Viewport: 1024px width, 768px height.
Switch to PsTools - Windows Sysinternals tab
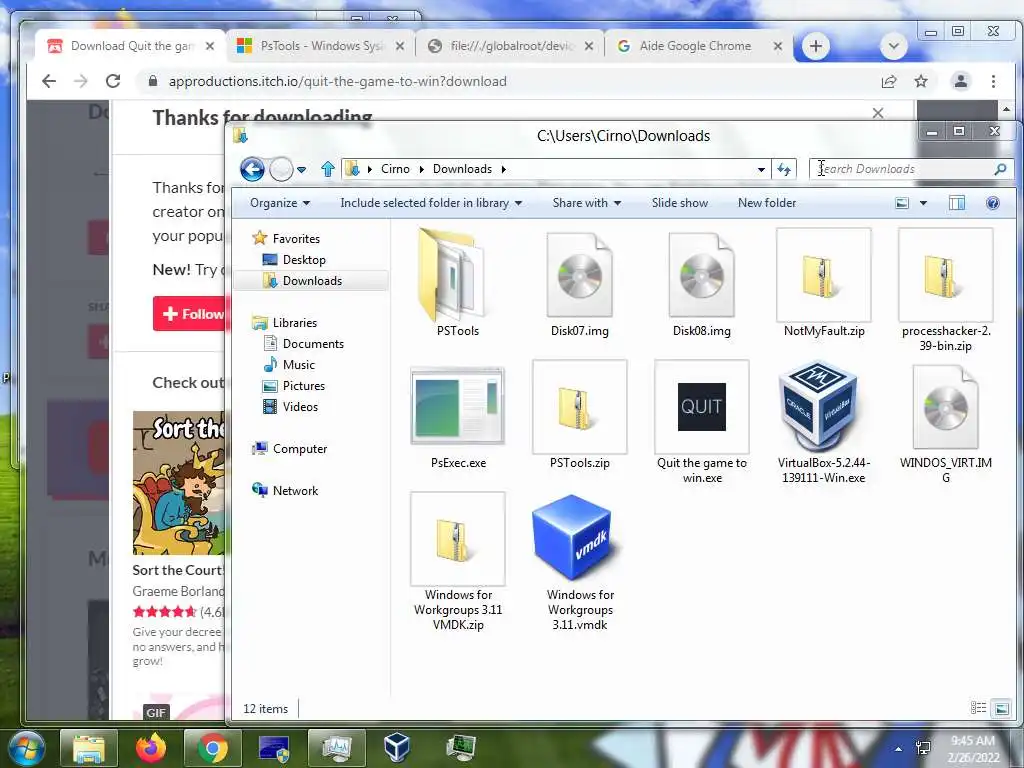[320, 46]
